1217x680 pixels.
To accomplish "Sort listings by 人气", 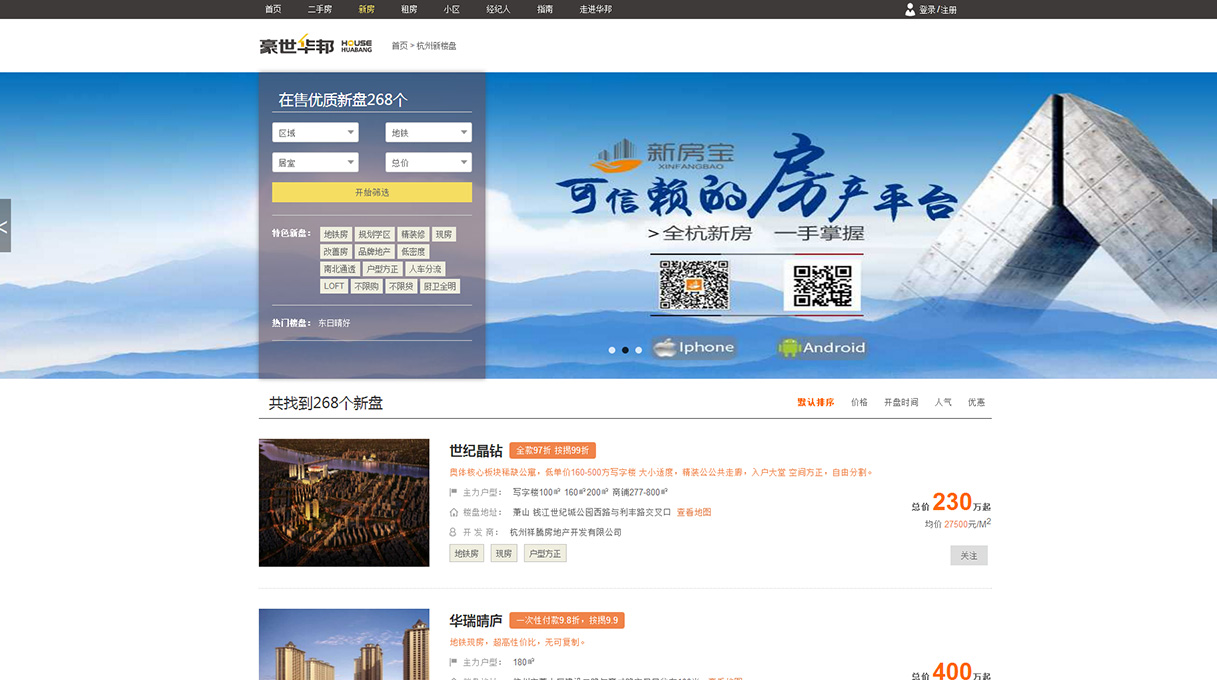I will [x=943, y=402].
